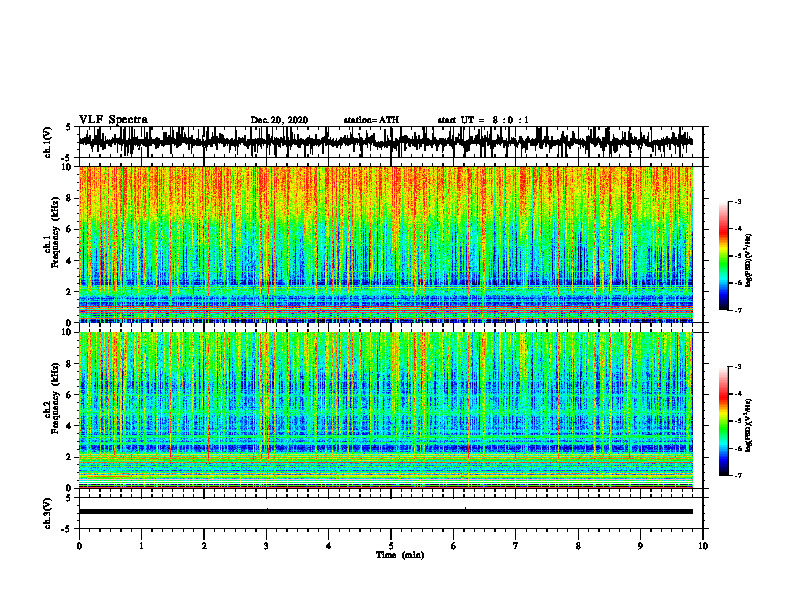Click the "-6" tick on ch.1 color bar

pyautogui.click(x=738, y=283)
